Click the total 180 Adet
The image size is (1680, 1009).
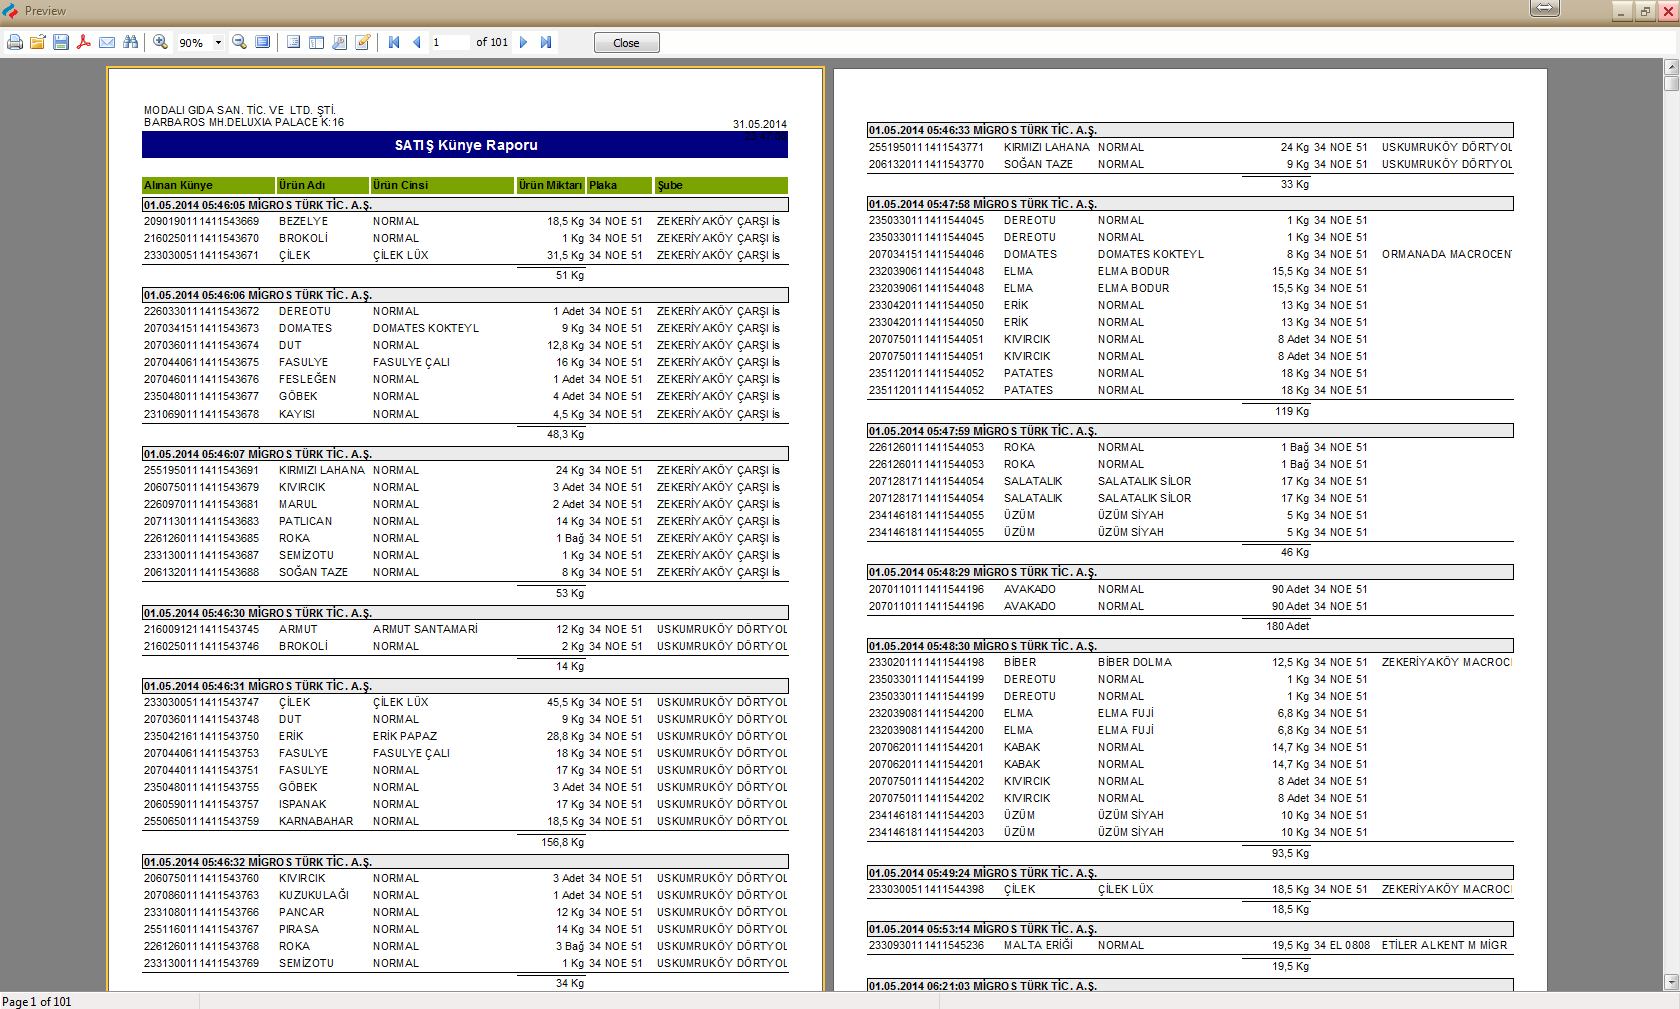click(x=1288, y=626)
